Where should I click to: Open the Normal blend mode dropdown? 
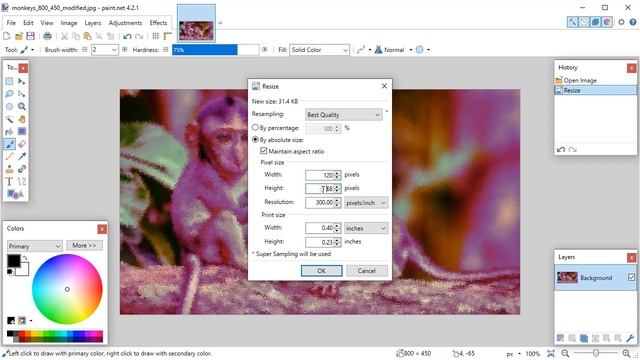point(411,50)
